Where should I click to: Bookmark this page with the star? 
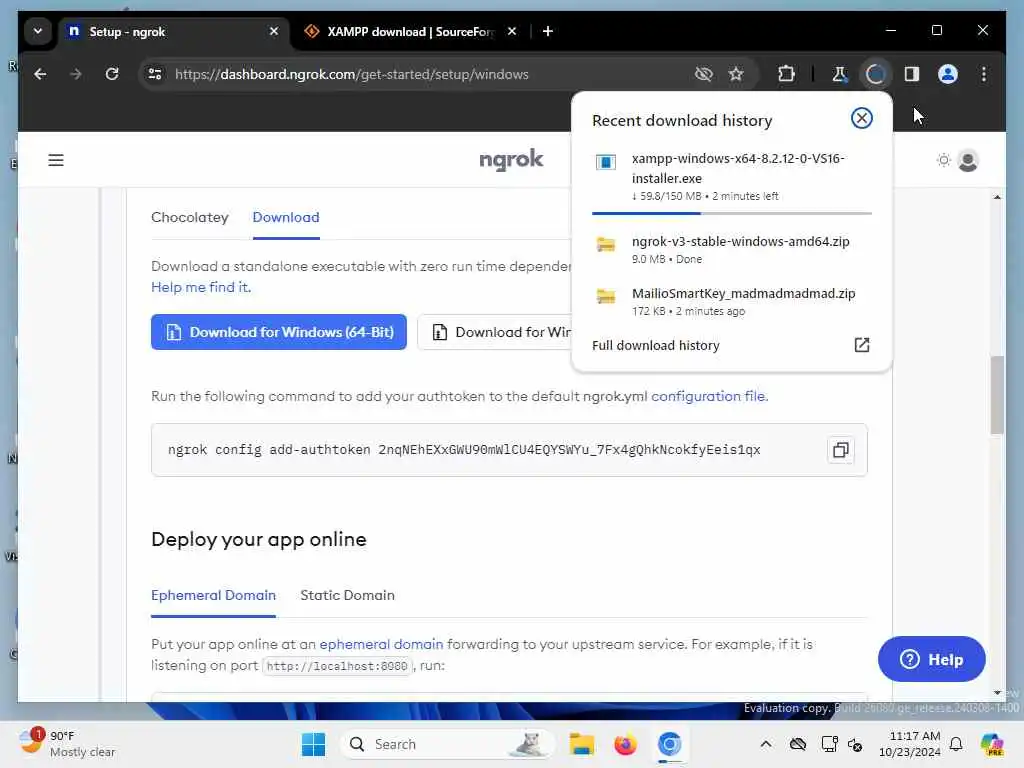coord(736,74)
